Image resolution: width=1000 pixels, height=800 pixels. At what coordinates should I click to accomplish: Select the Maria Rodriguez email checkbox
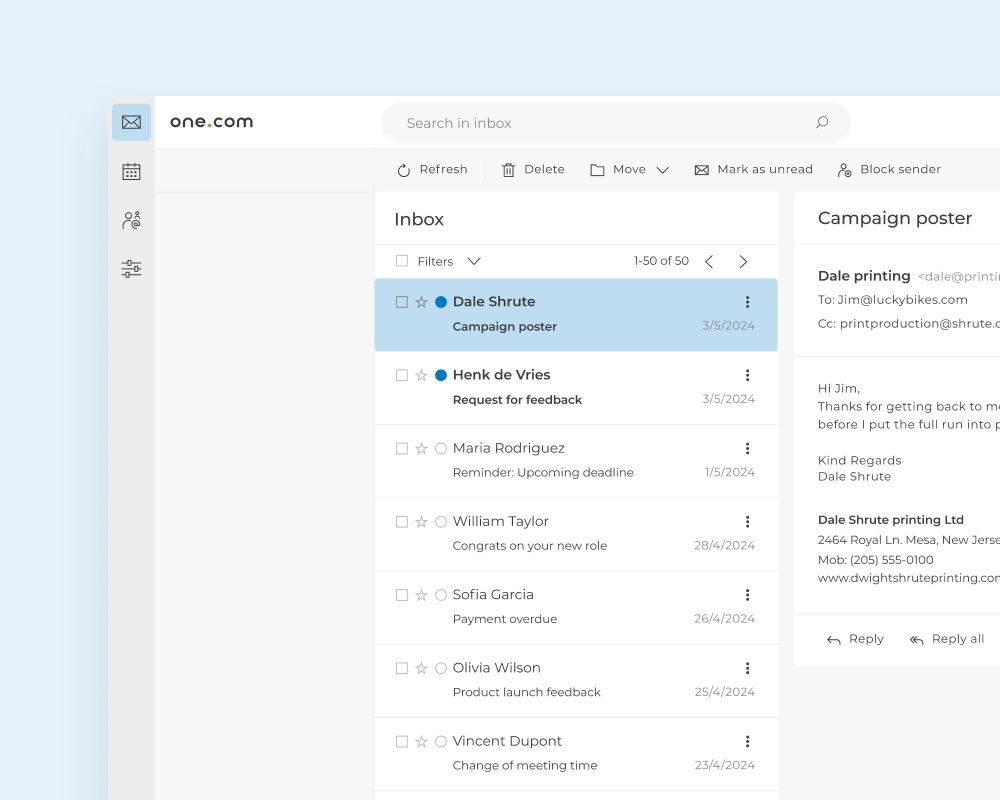[402, 448]
